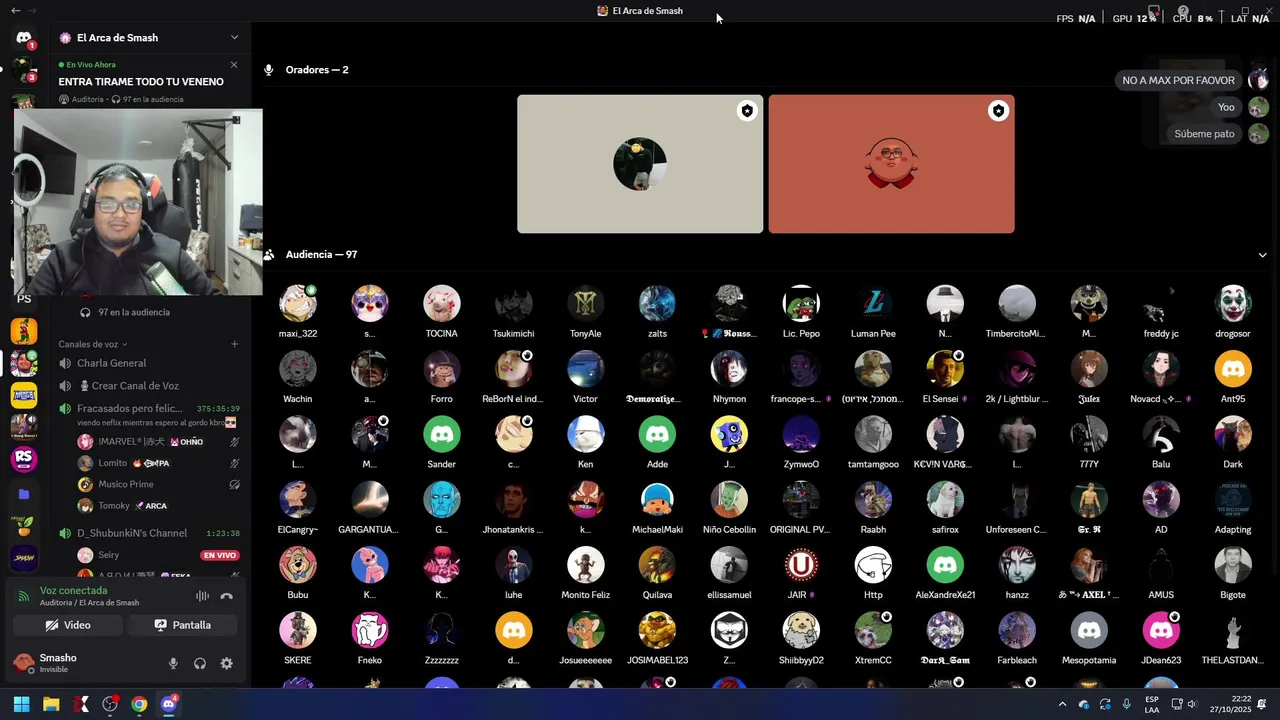This screenshot has width=1280, height=720.
Task: Collapse Canales de voz category
Action: [92, 344]
